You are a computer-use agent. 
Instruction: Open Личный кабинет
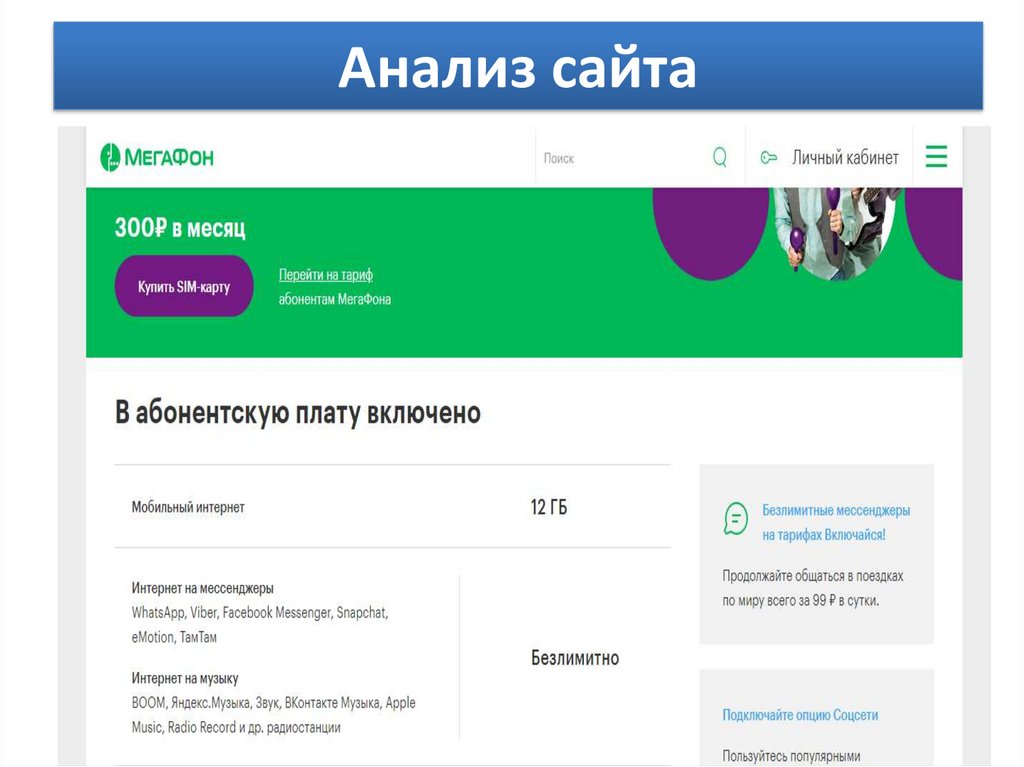pos(845,157)
